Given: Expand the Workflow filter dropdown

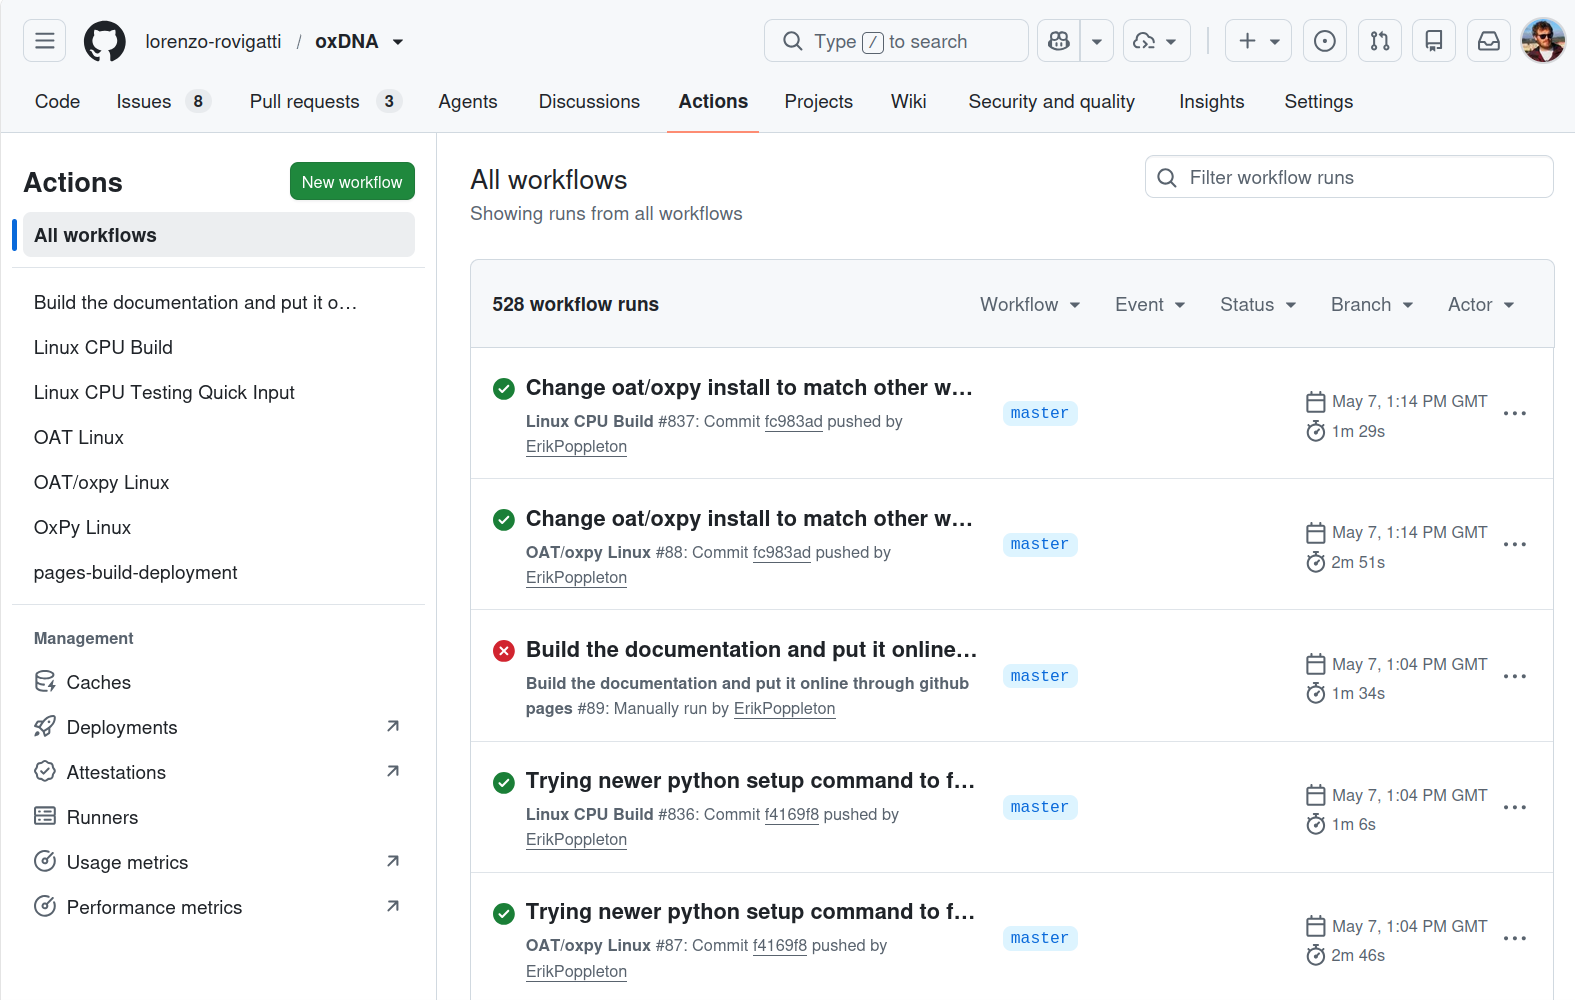Looking at the screenshot, I should (1030, 304).
